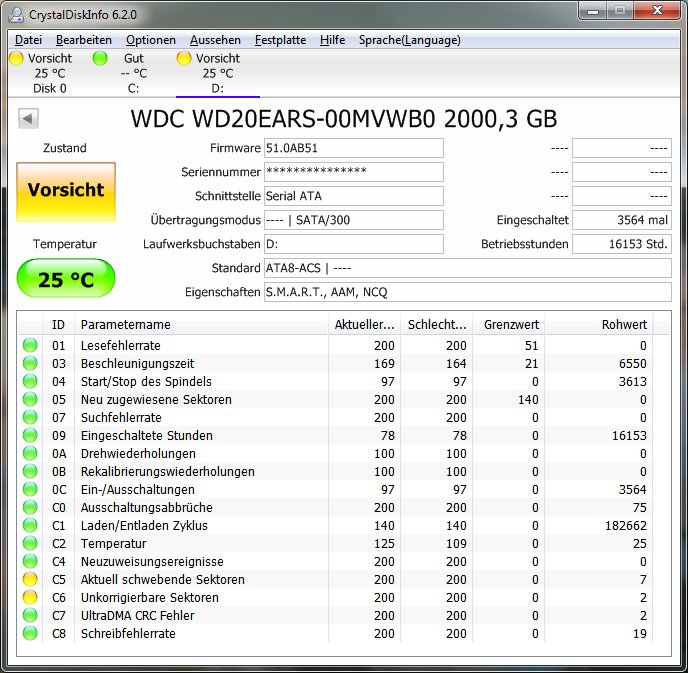This screenshot has height=673, width=688.
Task: Click the Aktueller column header
Action: tap(365, 325)
